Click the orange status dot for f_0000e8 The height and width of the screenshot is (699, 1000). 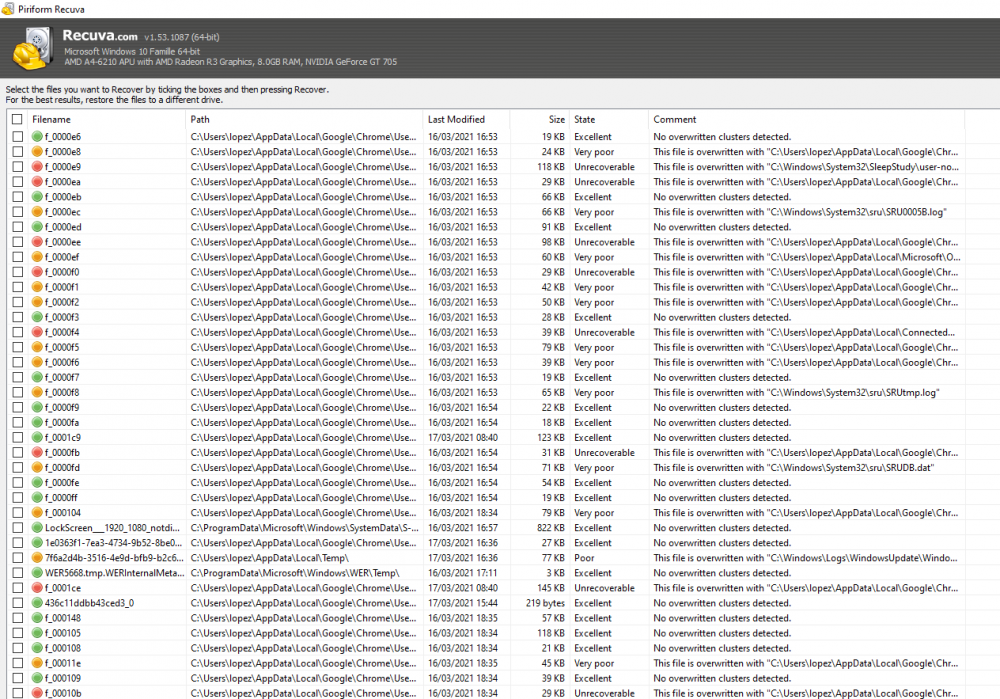(x=37, y=152)
